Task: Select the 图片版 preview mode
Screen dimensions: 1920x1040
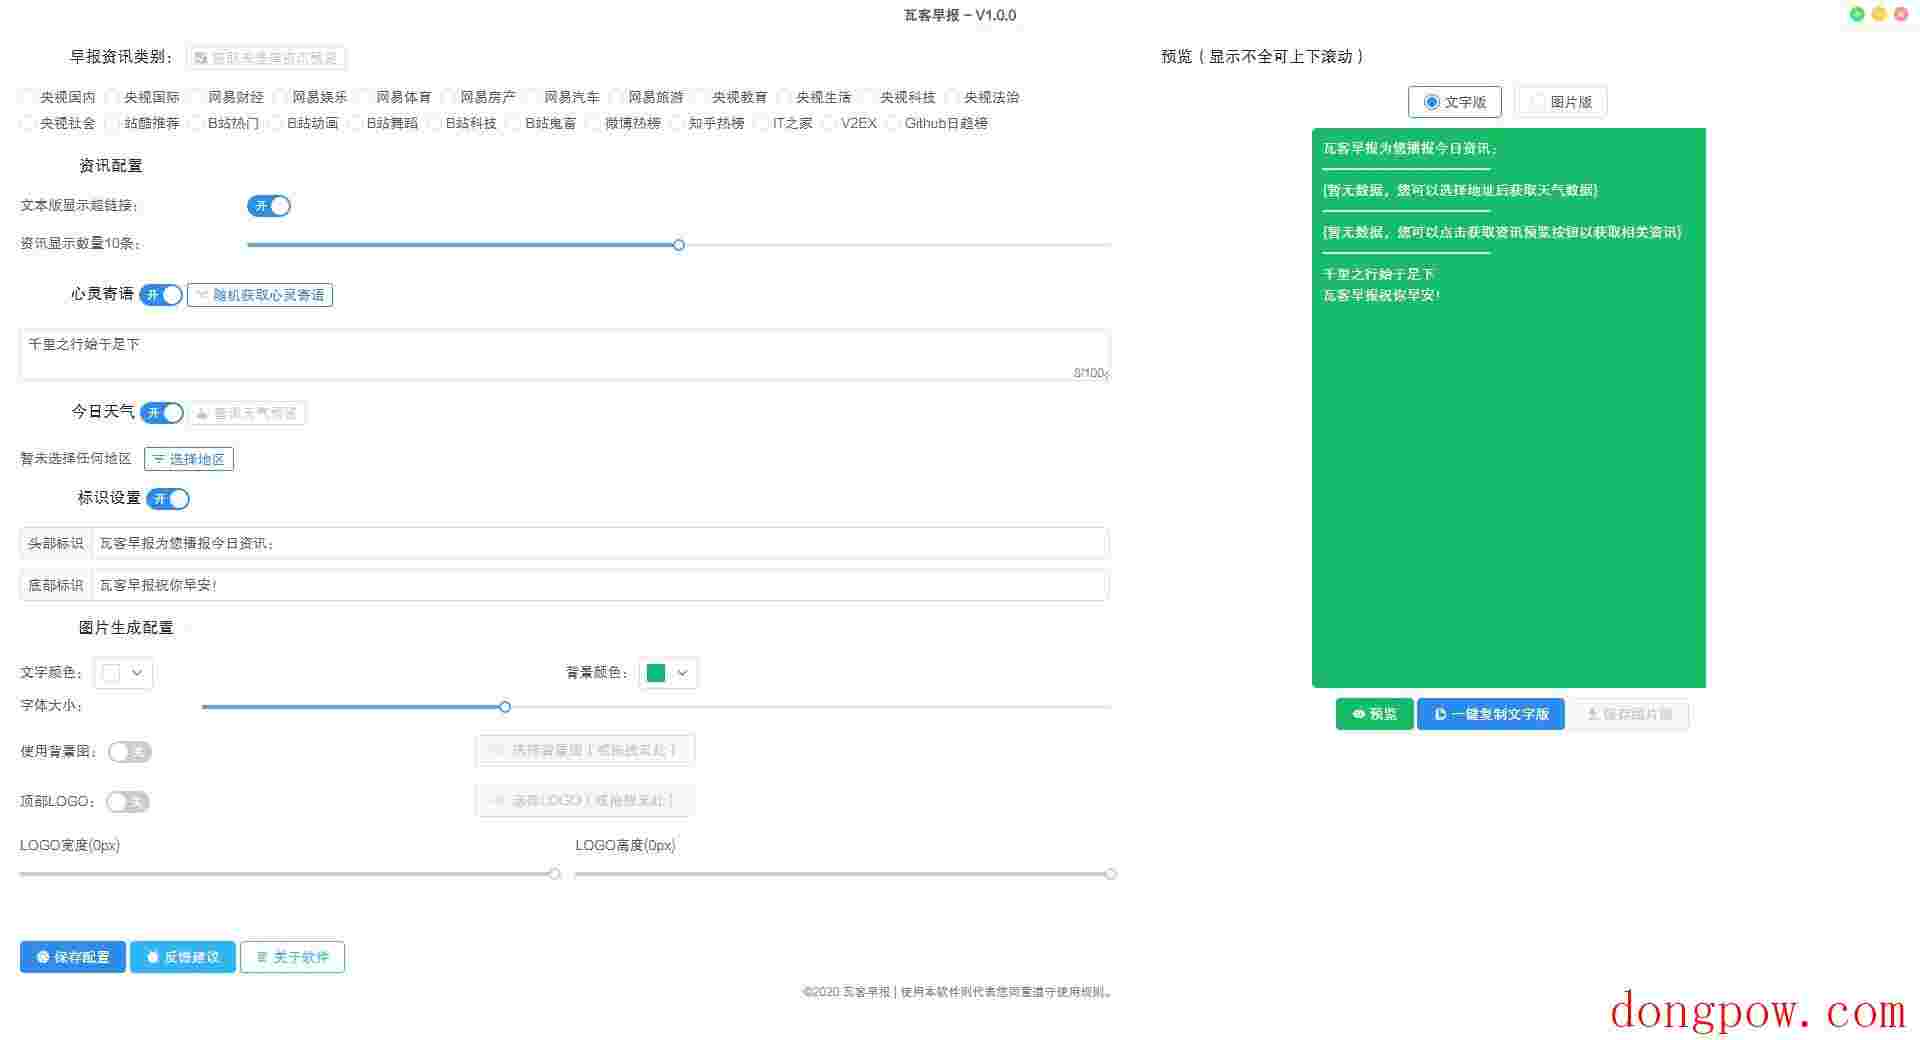Action: point(1560,102)
